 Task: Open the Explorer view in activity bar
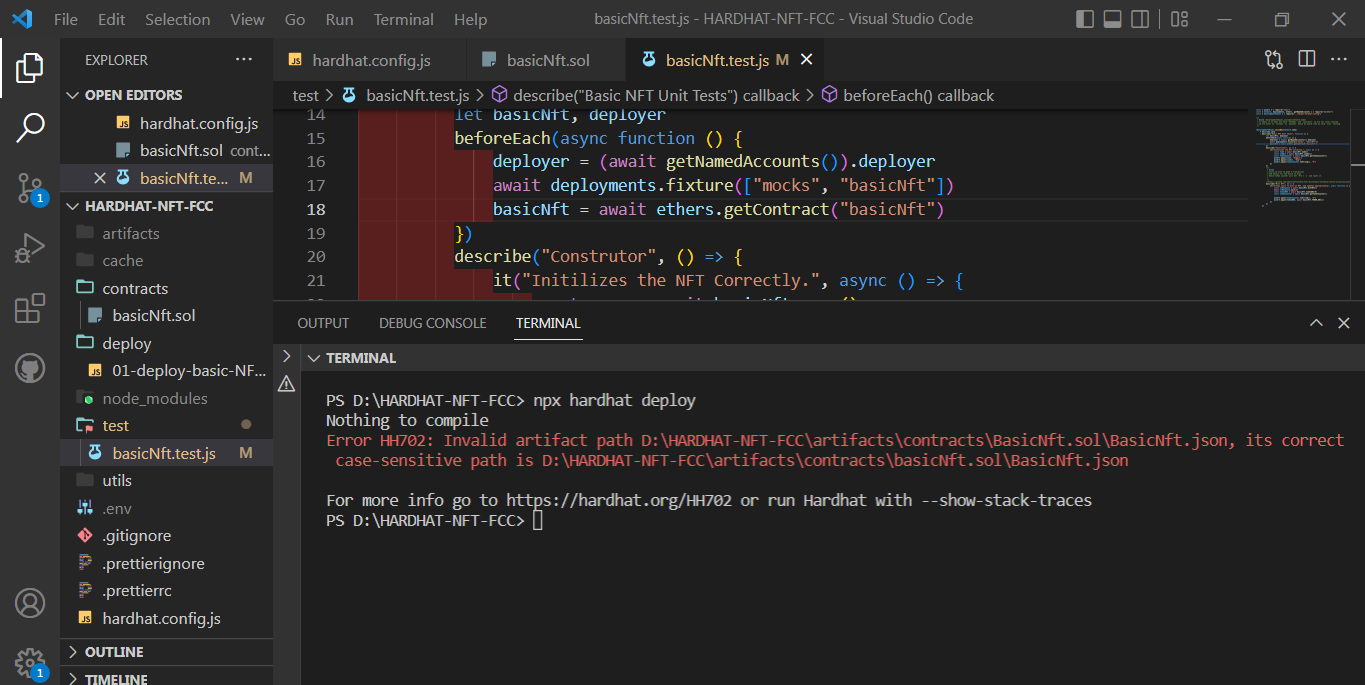click(29, 68)
